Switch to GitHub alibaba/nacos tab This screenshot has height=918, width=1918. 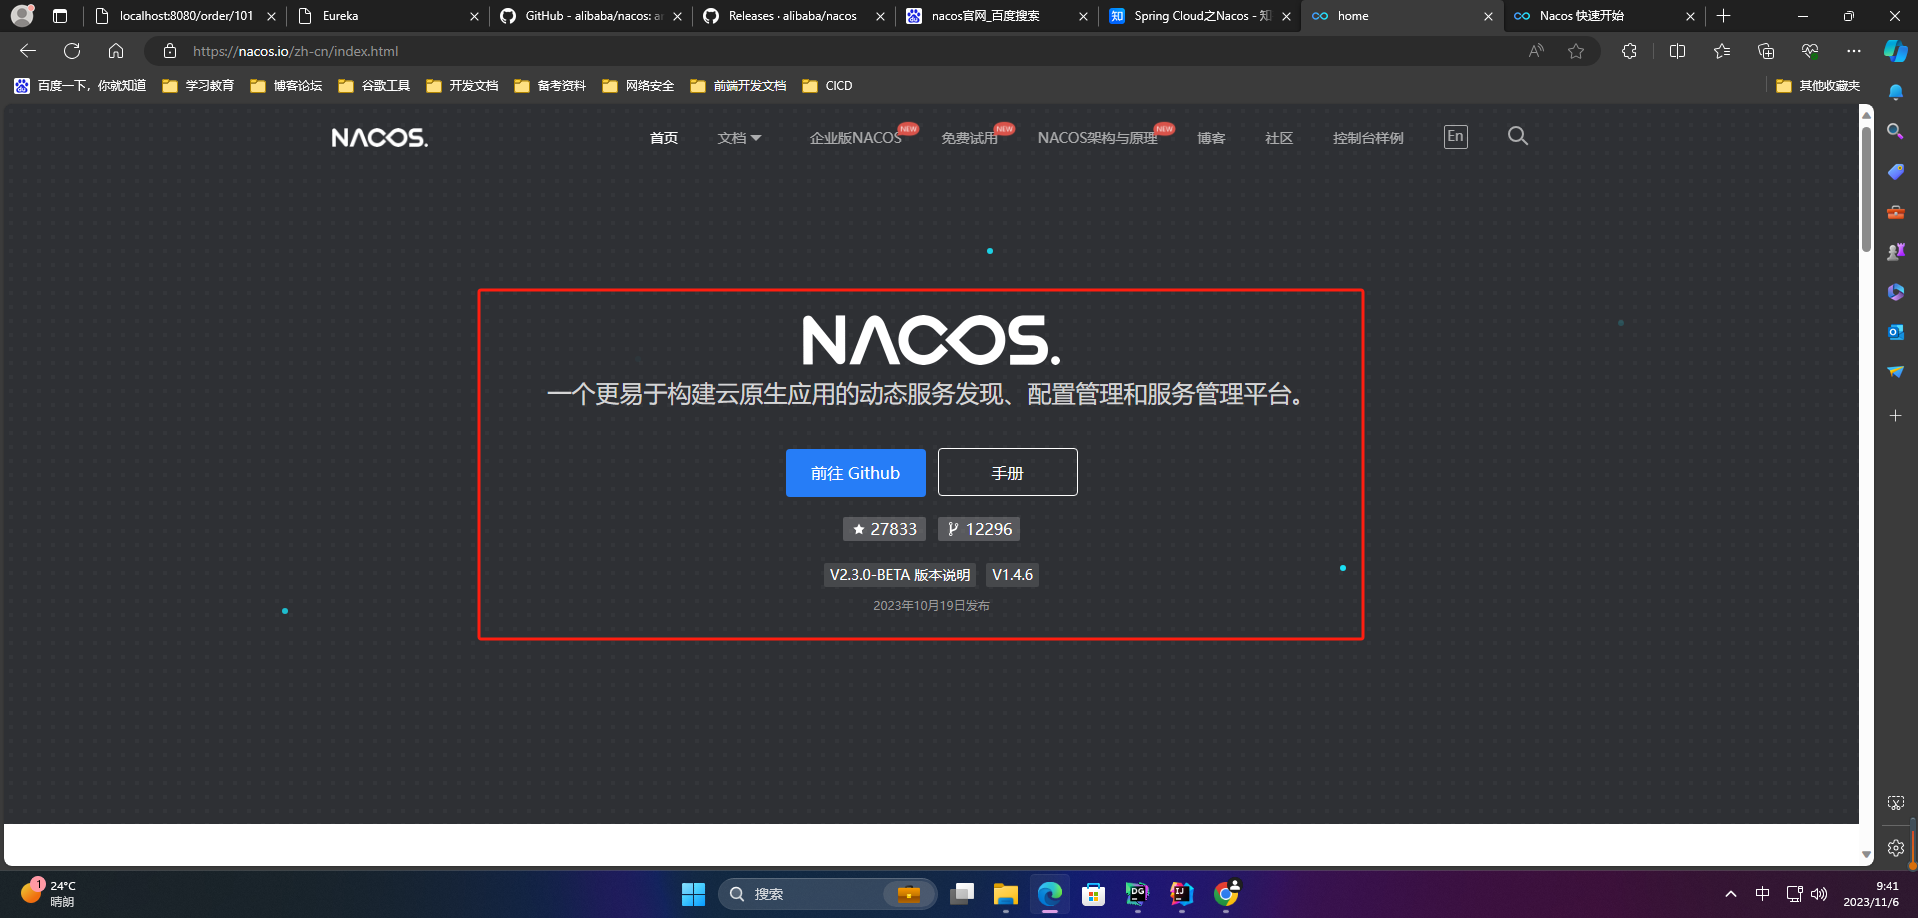(x=591, y=16)
